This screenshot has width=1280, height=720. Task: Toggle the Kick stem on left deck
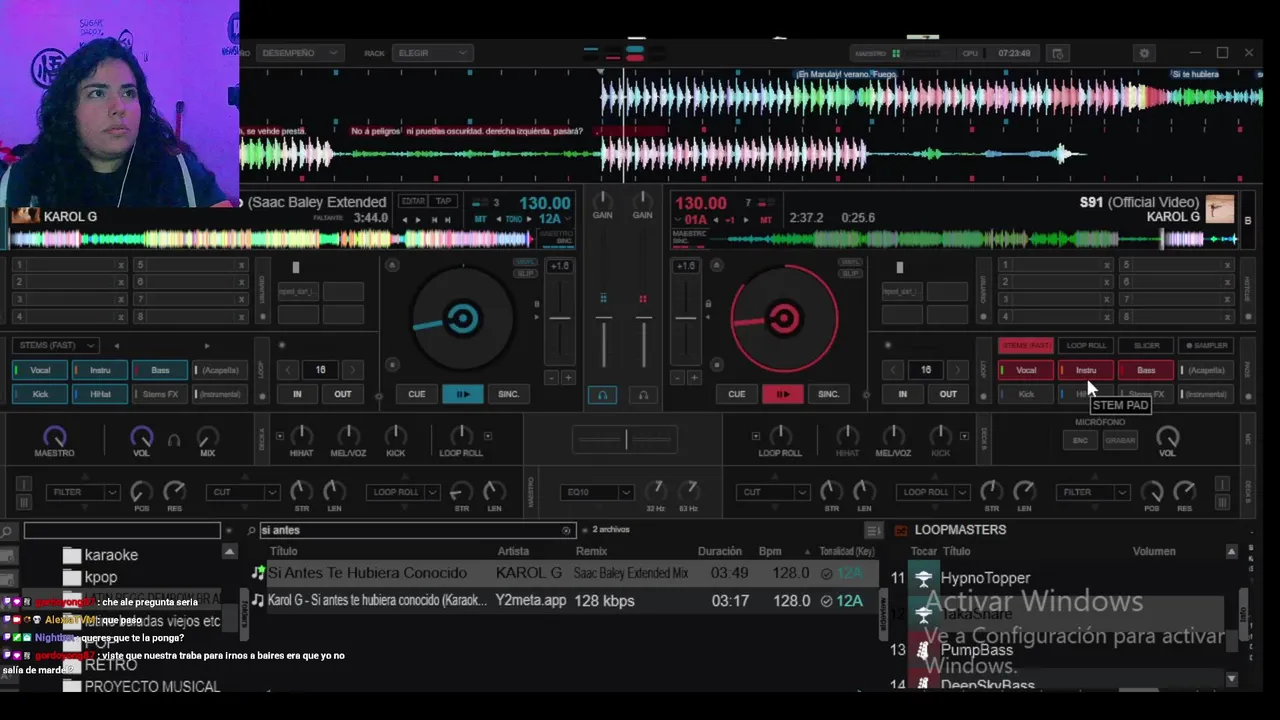(40, 394)
